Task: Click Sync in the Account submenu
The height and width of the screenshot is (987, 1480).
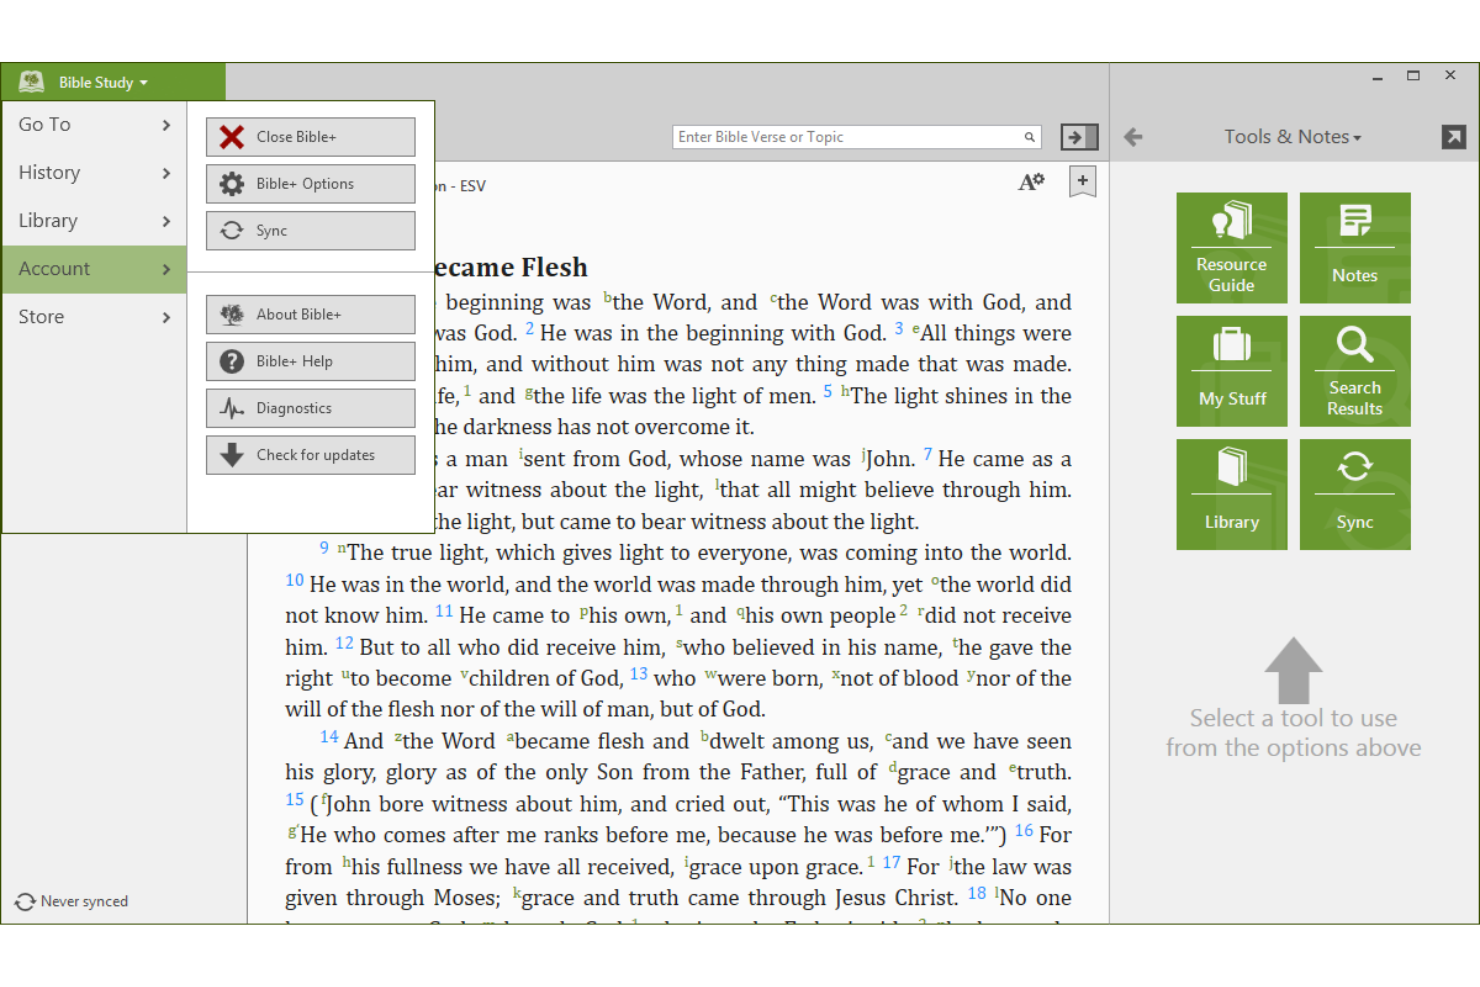Action: [311, 231]
